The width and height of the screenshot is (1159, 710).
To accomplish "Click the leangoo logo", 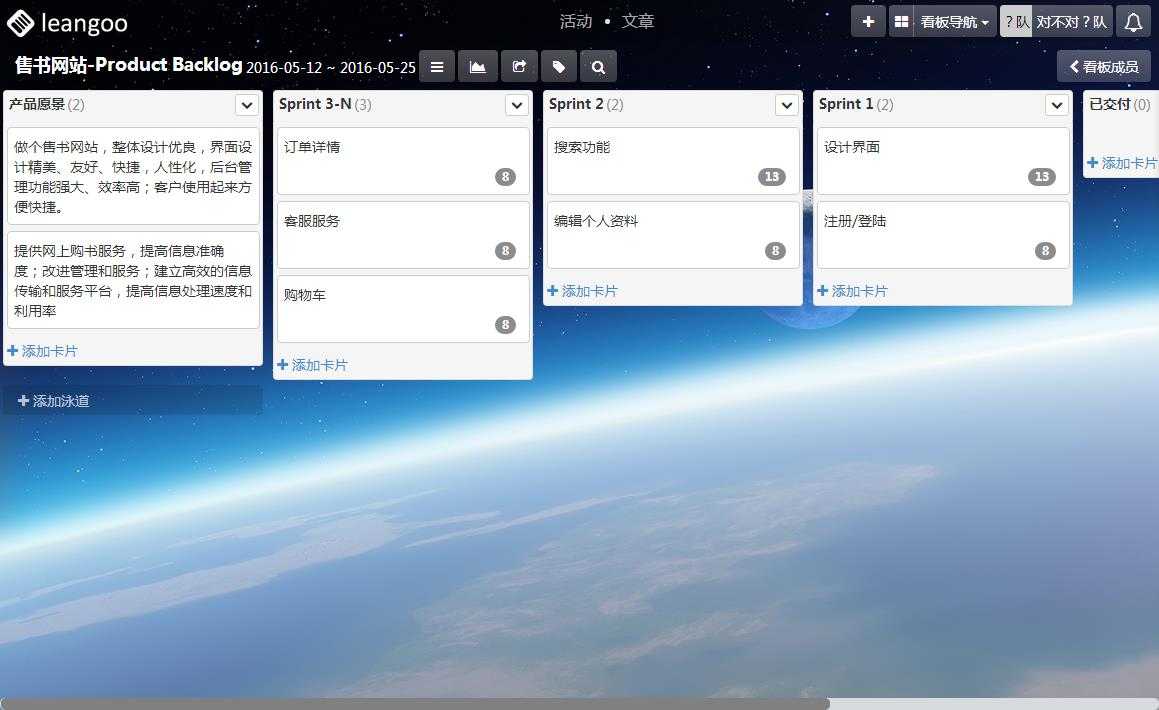I will coord(67,21).
